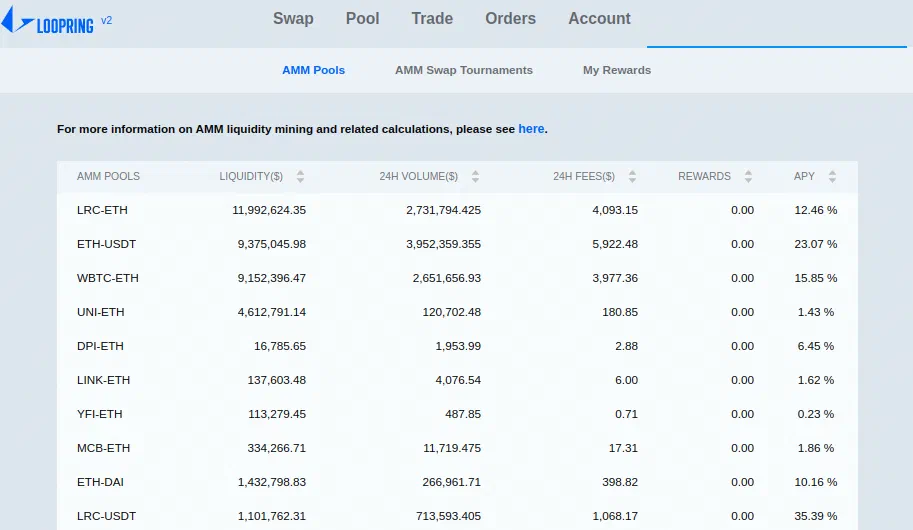Click APY value 15.85 %
913x530 pixels.
coord(816,278)
